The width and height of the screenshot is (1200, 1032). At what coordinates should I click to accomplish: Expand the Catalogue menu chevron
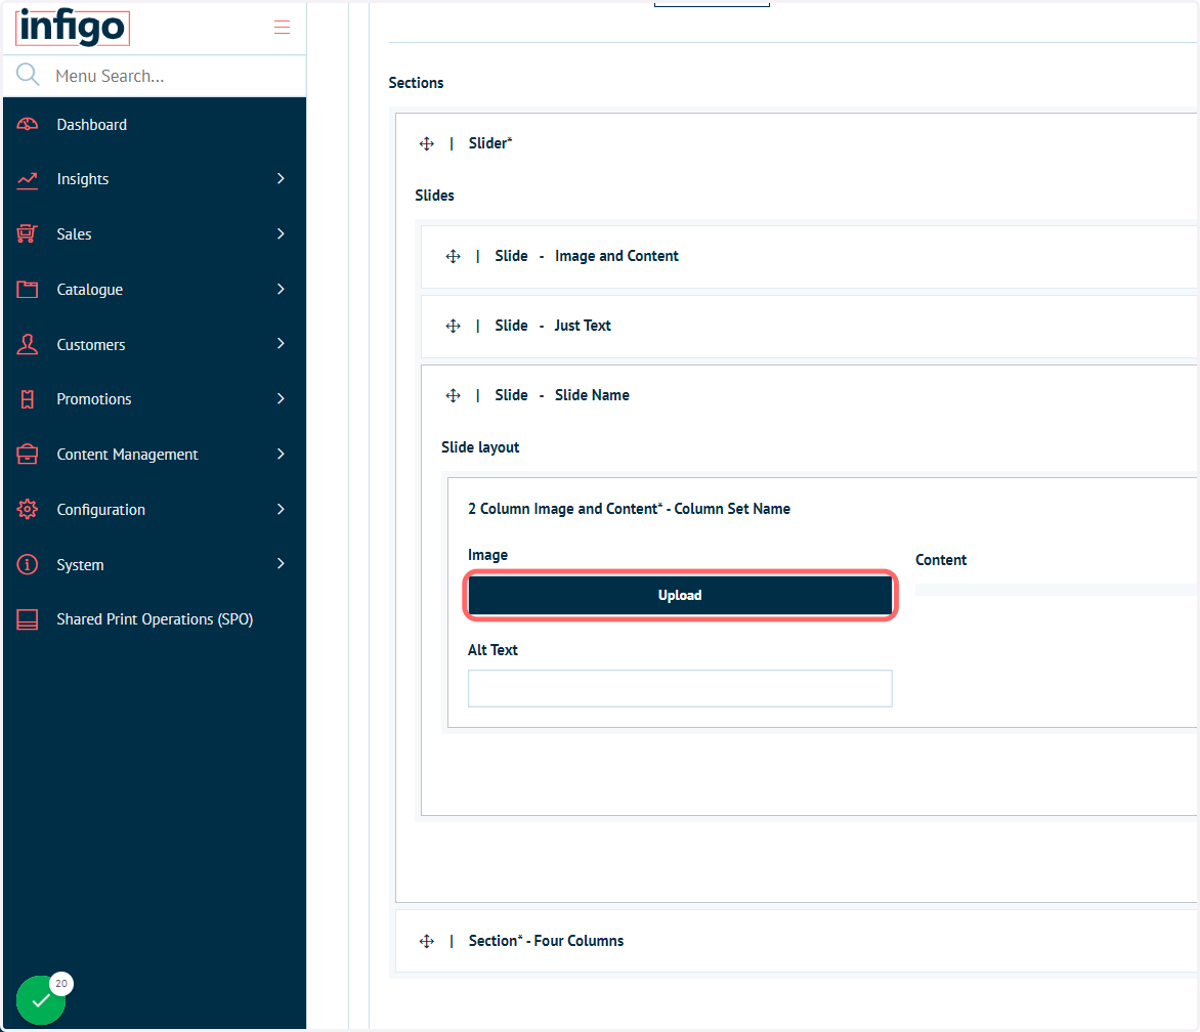[281, 288]
